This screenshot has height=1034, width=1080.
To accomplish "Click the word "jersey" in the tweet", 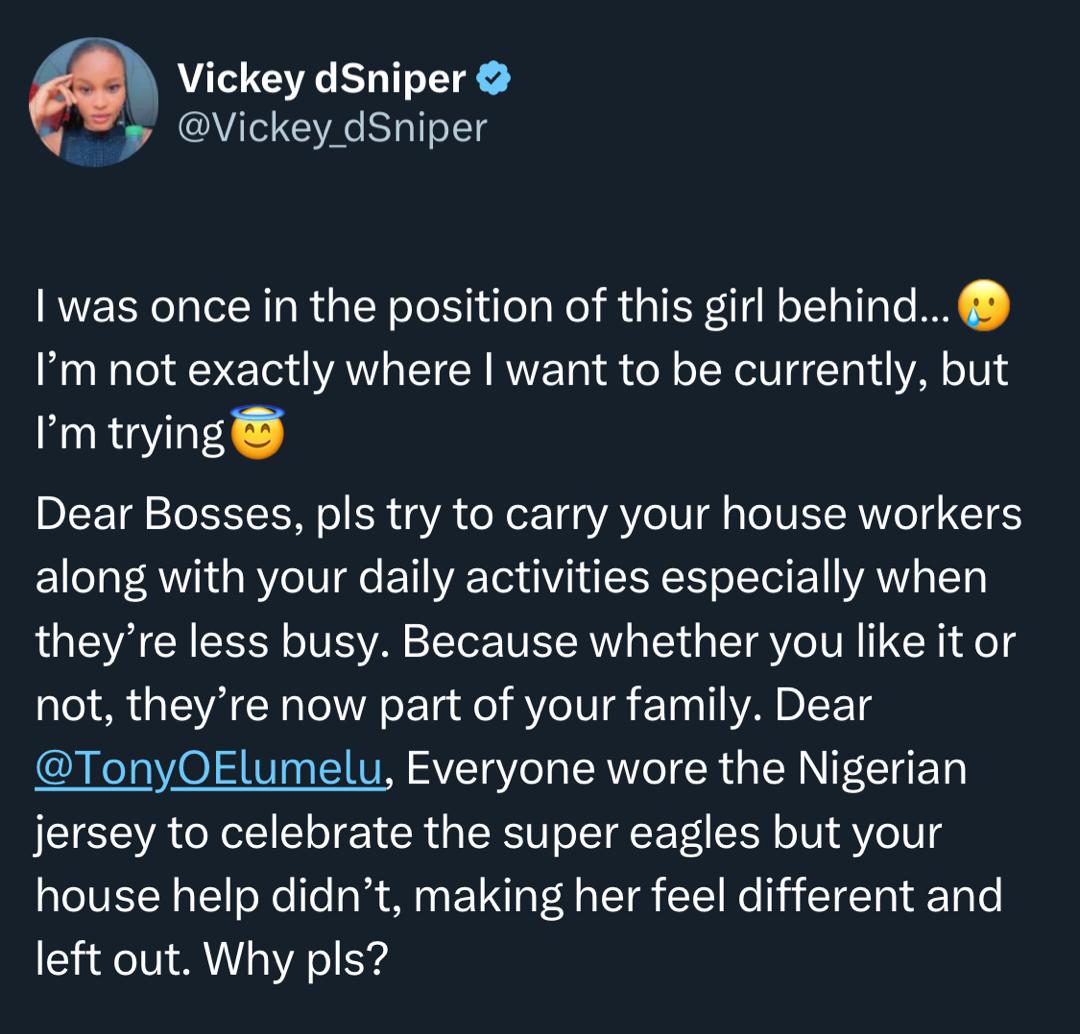I will tap(95, 834).
